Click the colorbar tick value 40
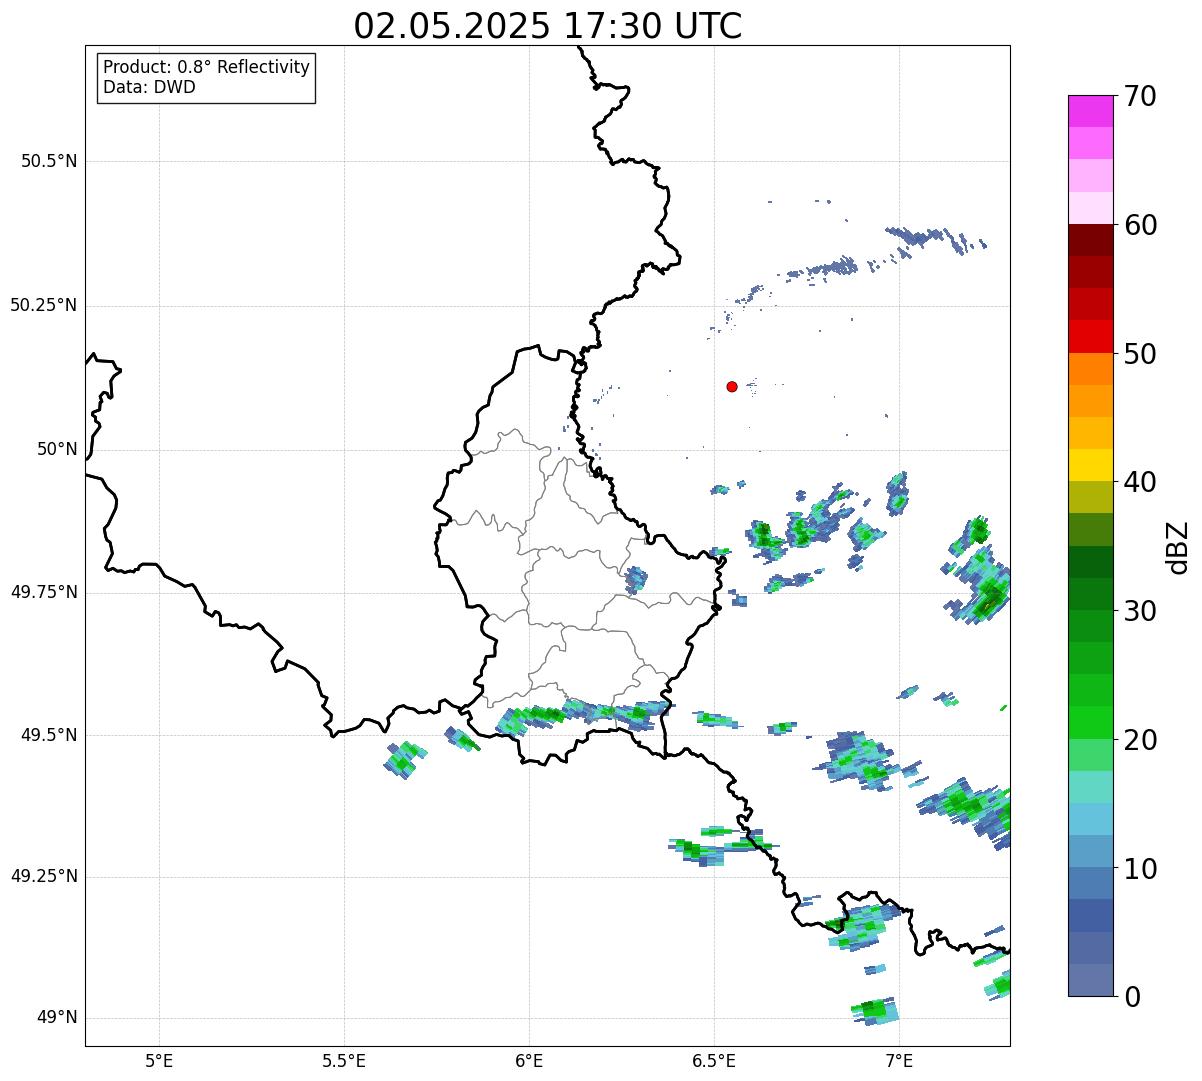 click(1140, 482)
